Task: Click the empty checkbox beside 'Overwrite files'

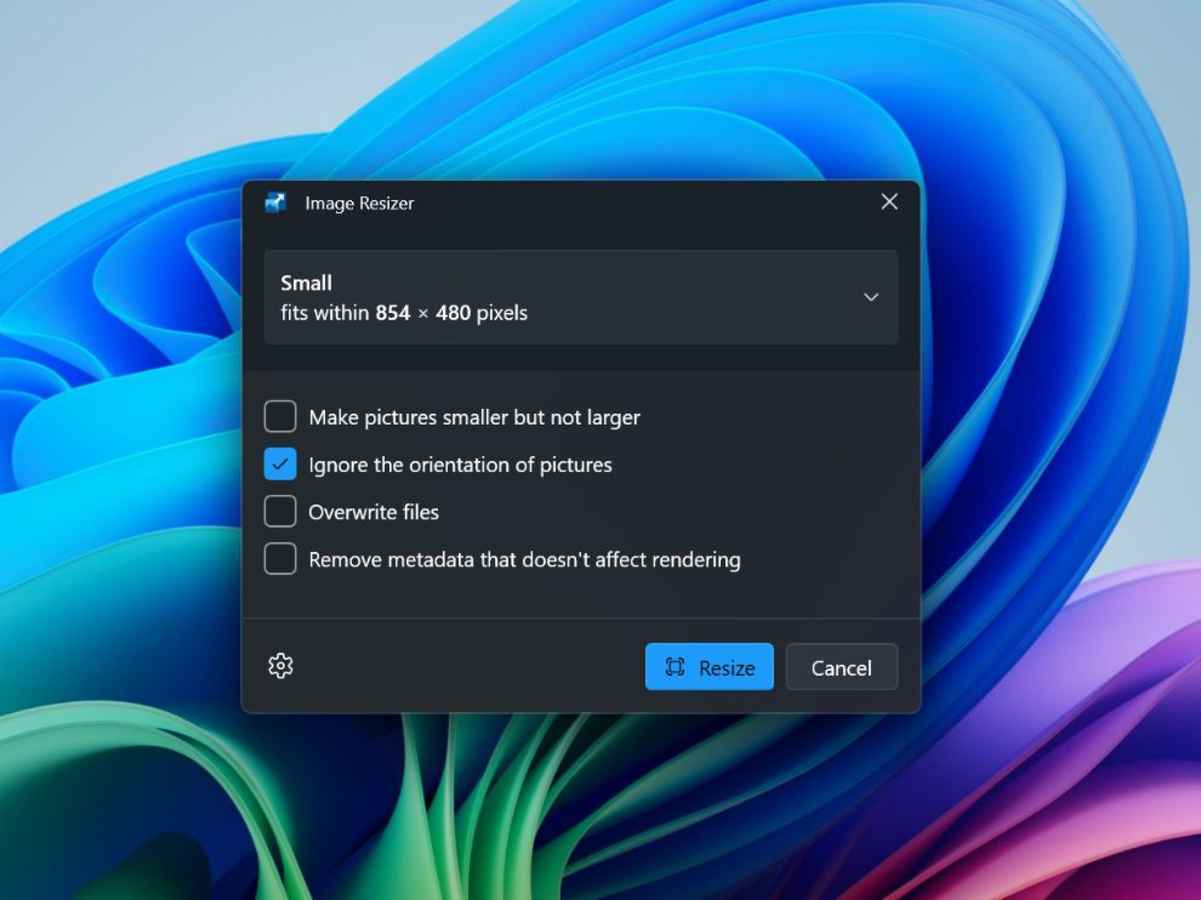Action: 279,511
